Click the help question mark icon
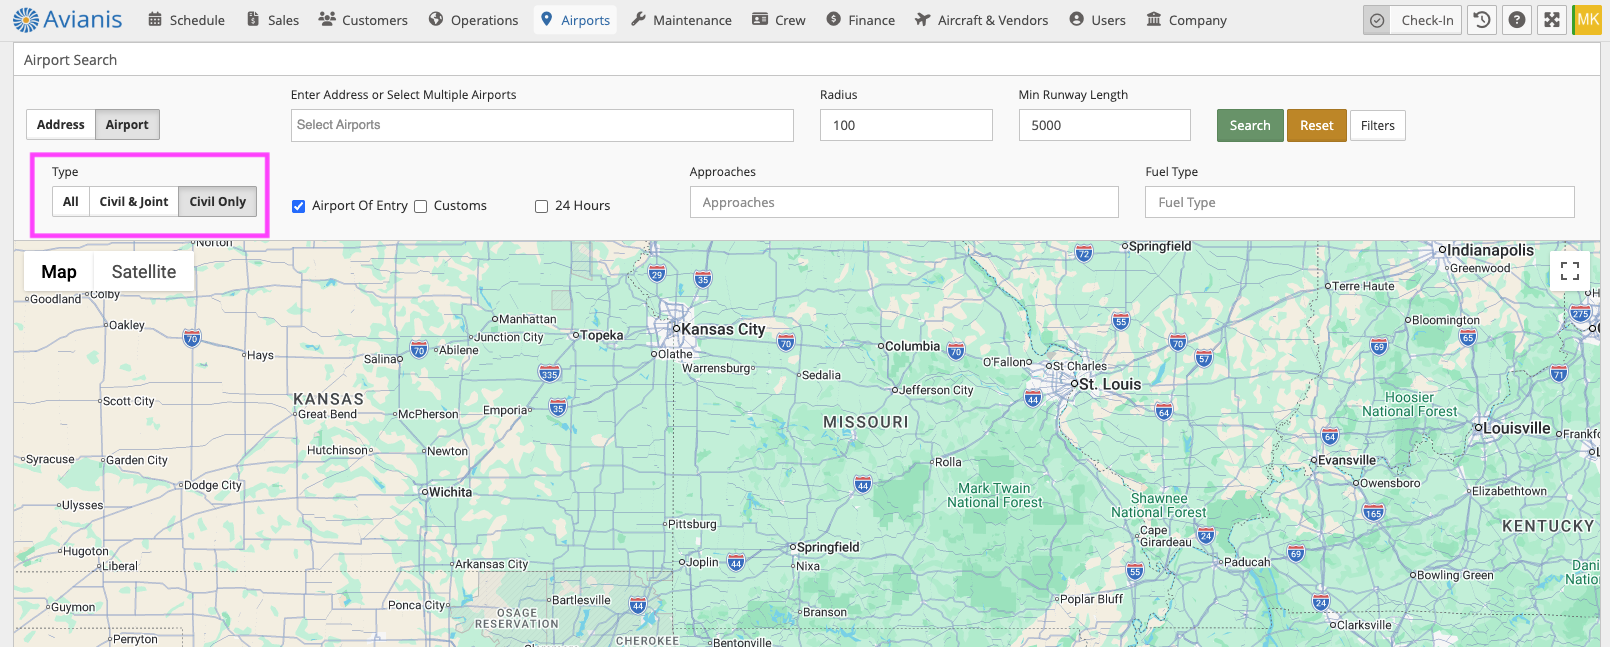The image size is (1610, 647). pos(1517,20)
